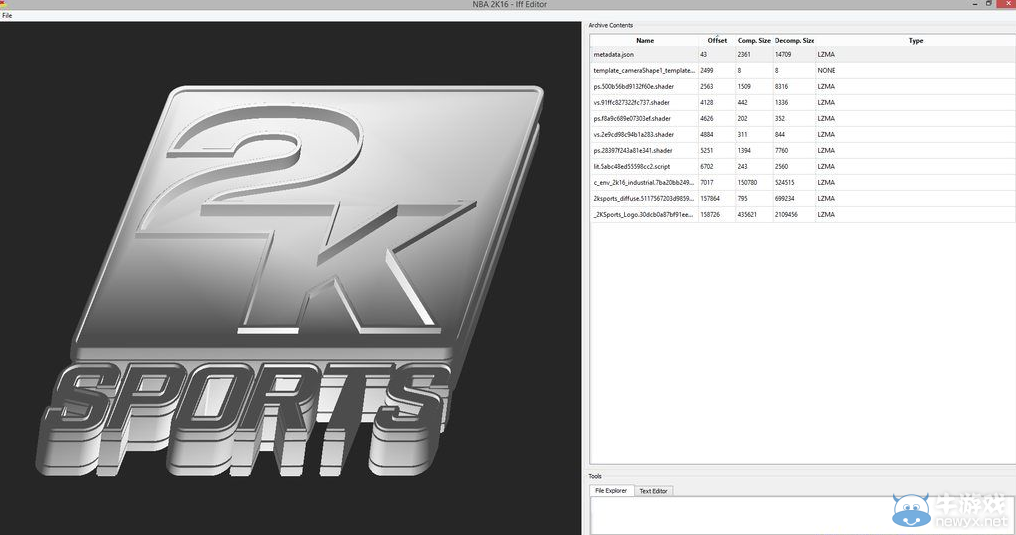The height and width of the screenshot is (535, 1016).
Task: Click LZMA type in metadata.json row
Action: [x=826, y=54]
